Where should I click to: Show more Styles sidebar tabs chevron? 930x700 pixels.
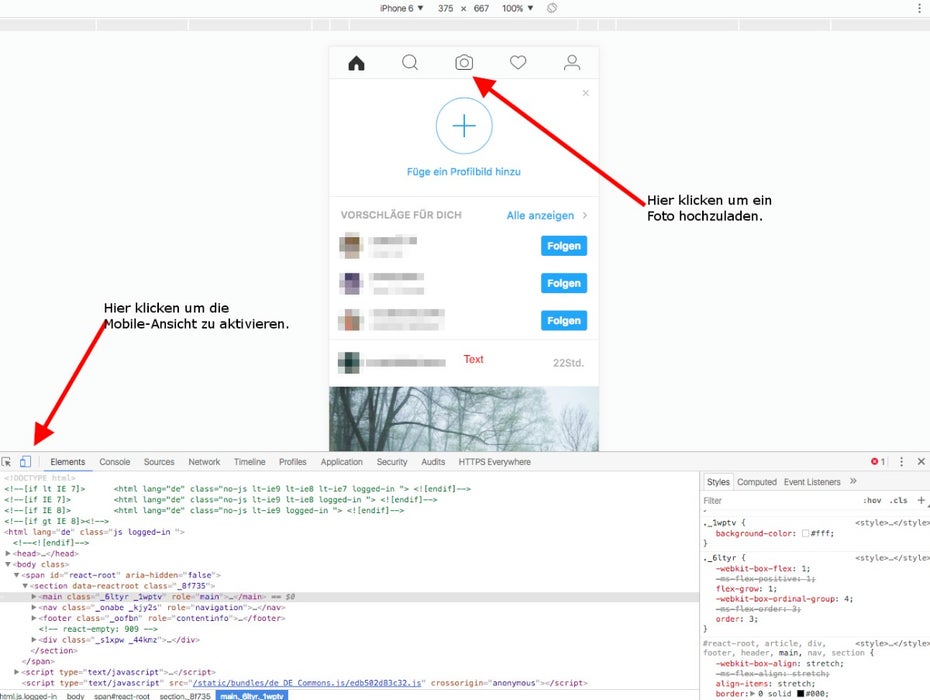[x=853, y=481]
